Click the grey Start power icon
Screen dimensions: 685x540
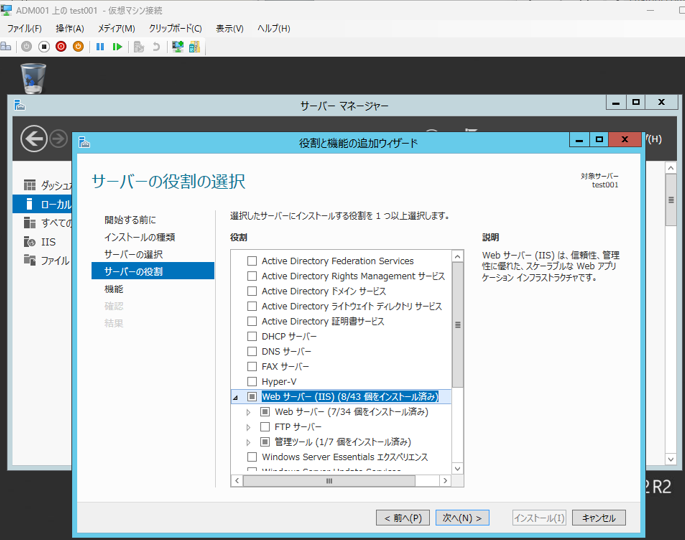27,46
